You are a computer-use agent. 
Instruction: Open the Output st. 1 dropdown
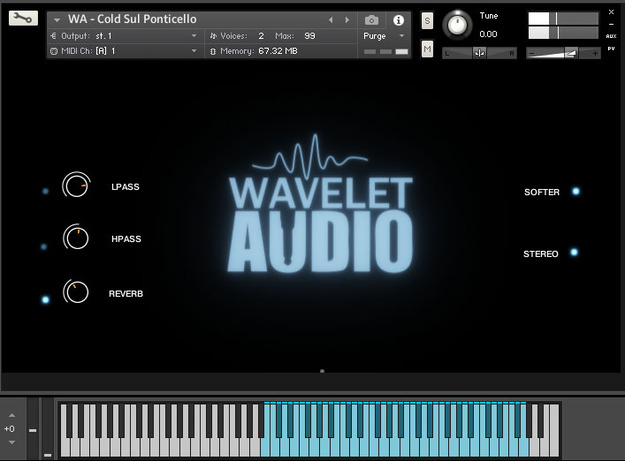[124, 36]
